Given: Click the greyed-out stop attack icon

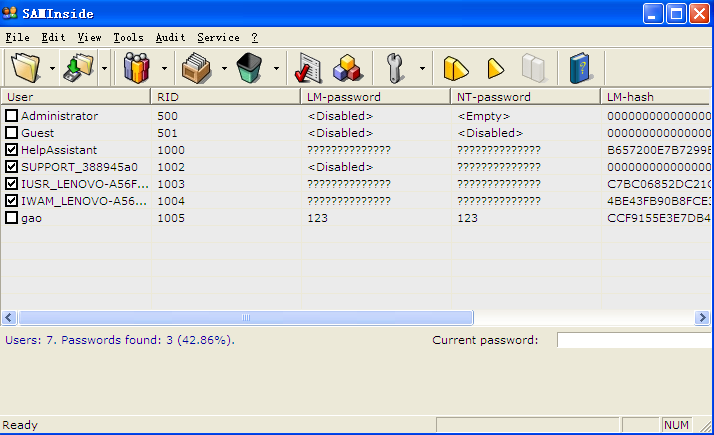Looking at the screenshot, I should [x=534, y=68].
